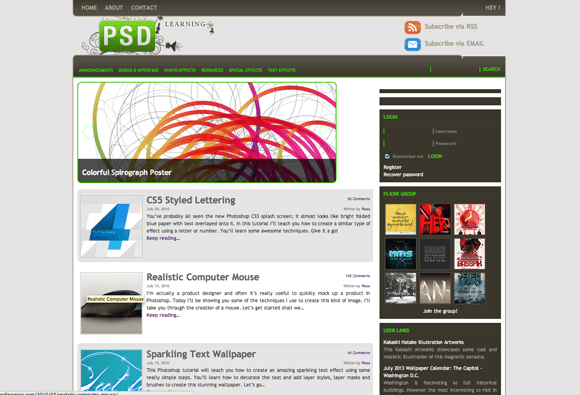
Task: Open the blue grunge poster Flickr thumbnail
Action: [x=469, y=288]
